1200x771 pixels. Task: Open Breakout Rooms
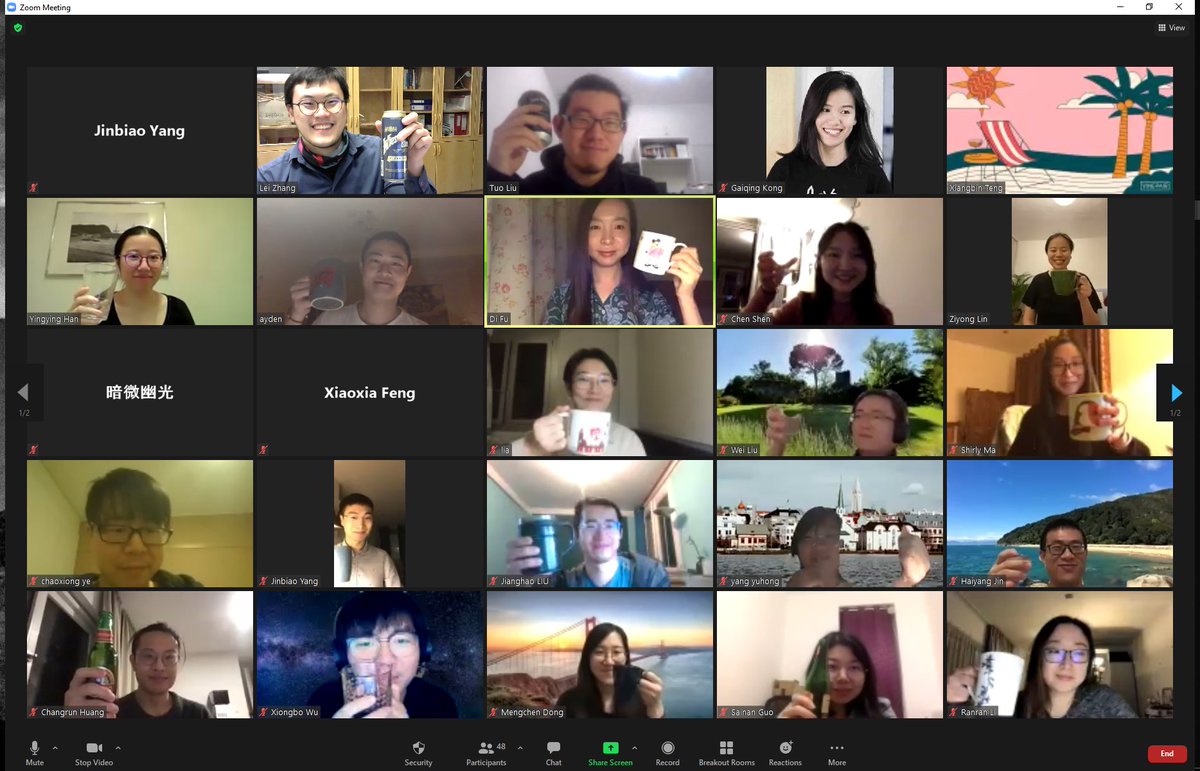[726, 752]
